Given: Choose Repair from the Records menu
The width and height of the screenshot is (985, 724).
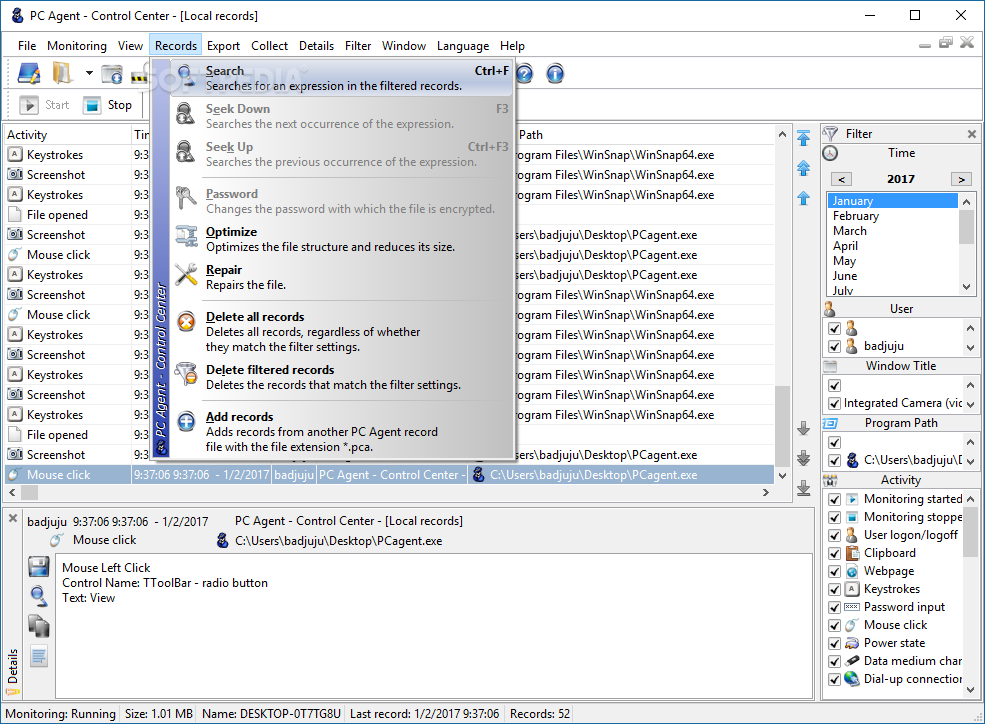Looking at the screenshot, I should tap(342, 277).
